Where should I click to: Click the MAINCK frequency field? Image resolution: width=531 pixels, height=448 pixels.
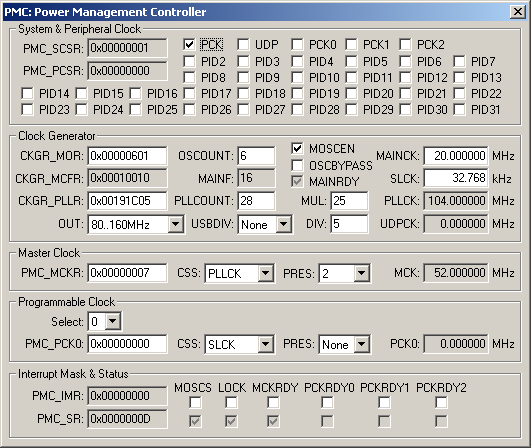point(456,156)
